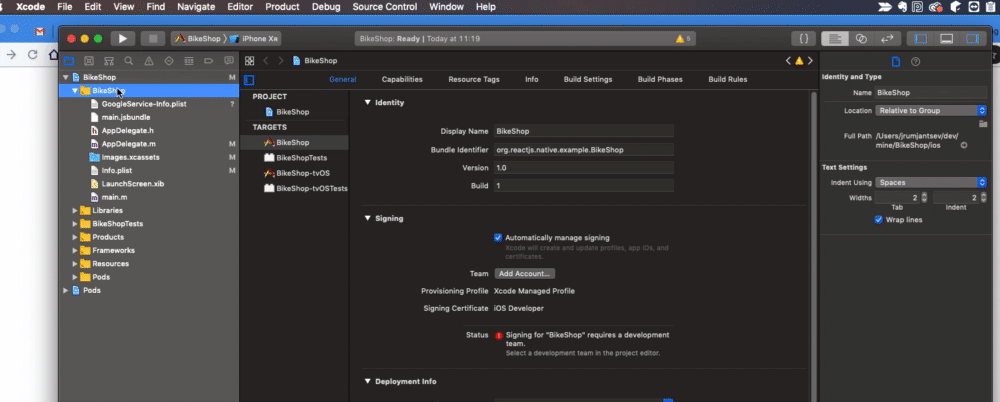Go forward in editor history
The image size is (1000, 402).
click(x=281, y=61)
